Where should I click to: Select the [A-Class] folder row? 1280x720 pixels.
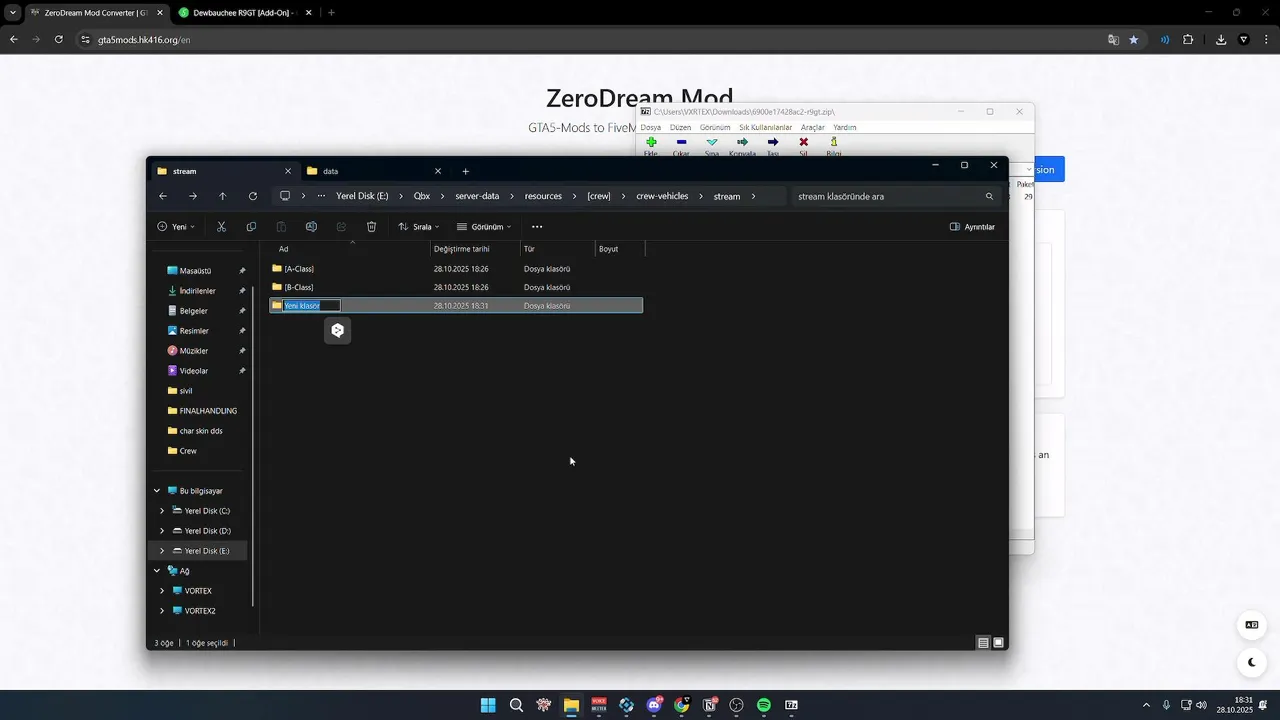click(x=456, y=269)
